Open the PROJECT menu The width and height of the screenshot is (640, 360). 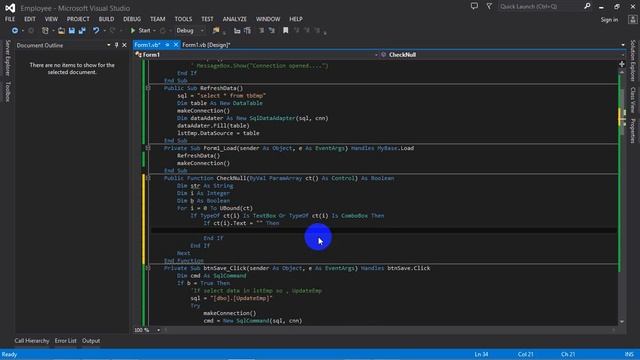78,19
